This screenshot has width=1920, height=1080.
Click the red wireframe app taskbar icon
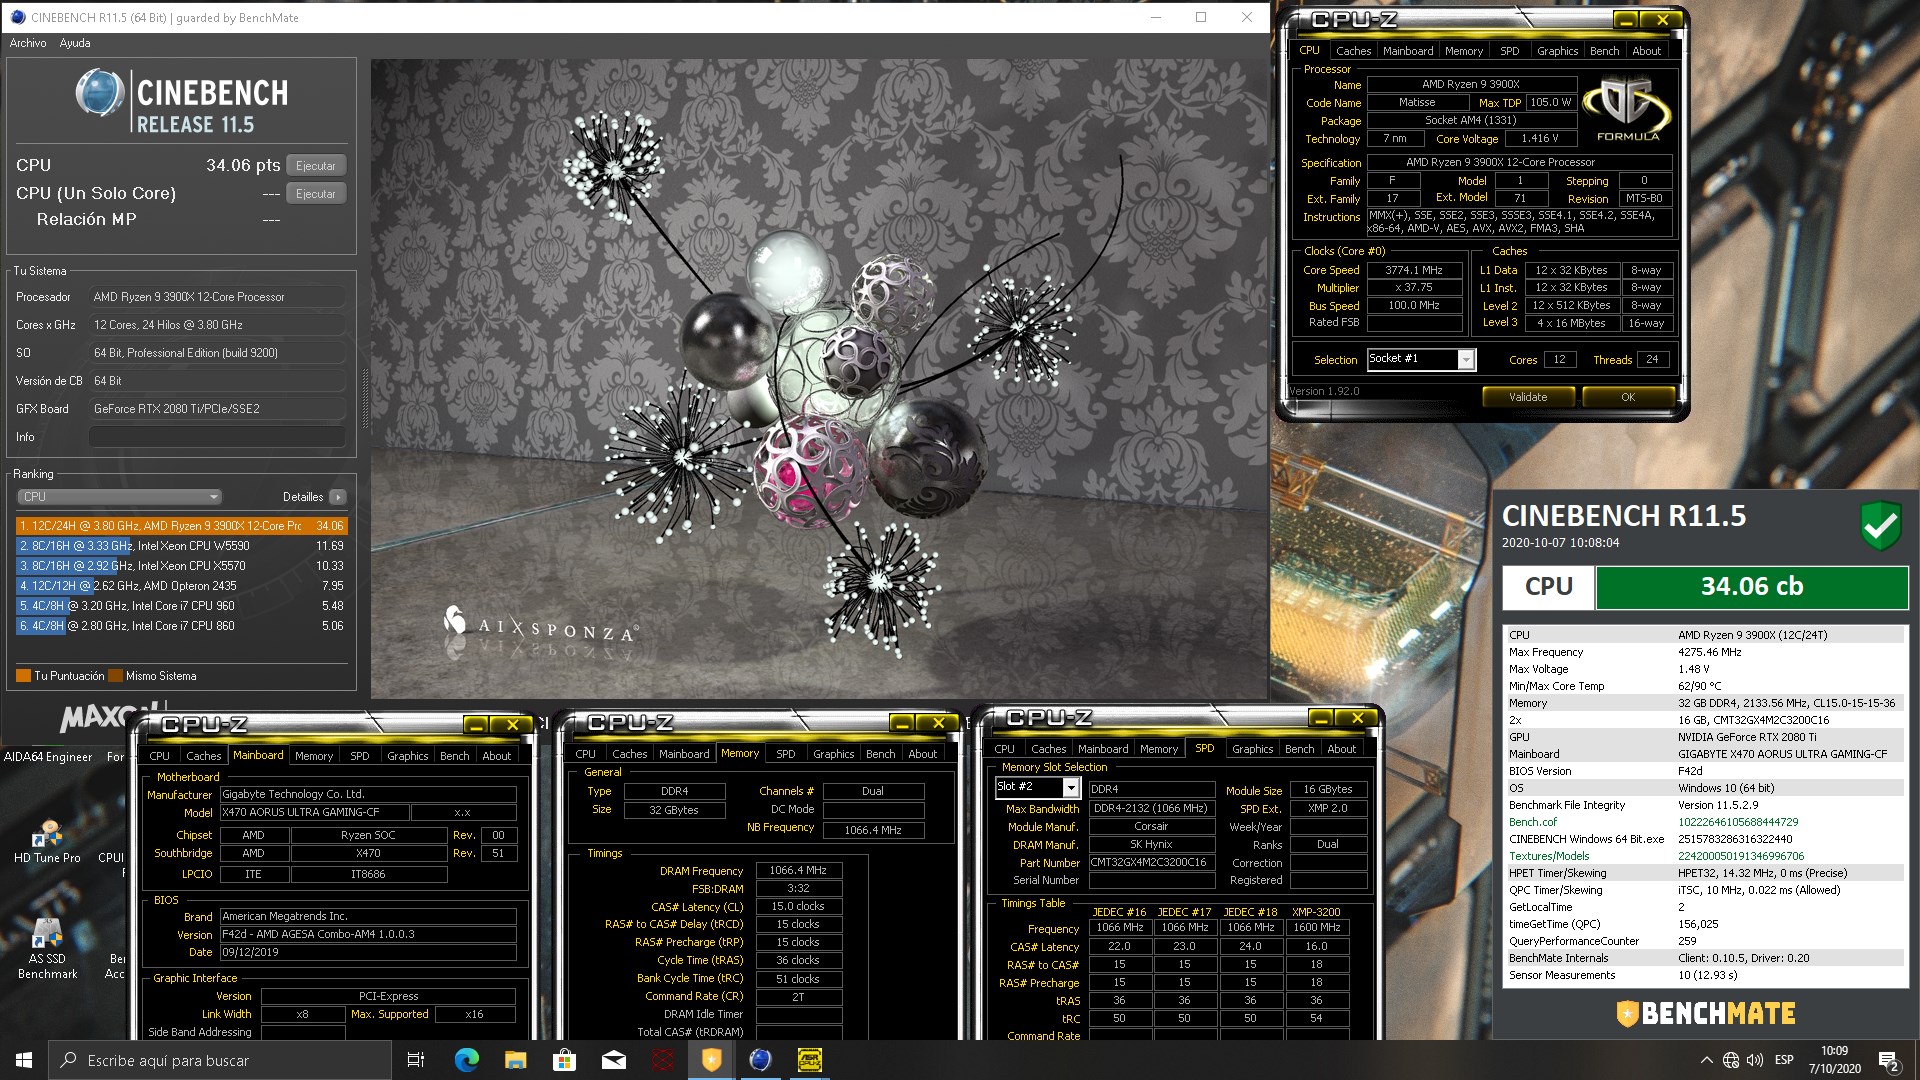click(x=662, y=1060)
